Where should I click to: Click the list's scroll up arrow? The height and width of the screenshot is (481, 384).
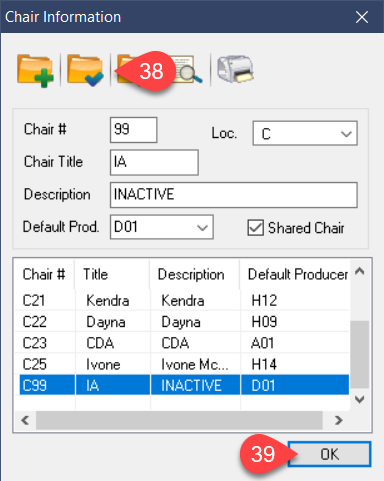coord(360,271)
